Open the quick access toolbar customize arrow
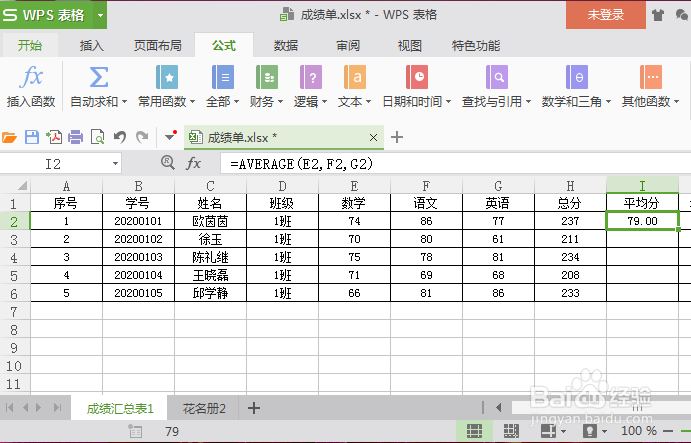The height and width of the screenshot is (443, 691). [170, 136]
